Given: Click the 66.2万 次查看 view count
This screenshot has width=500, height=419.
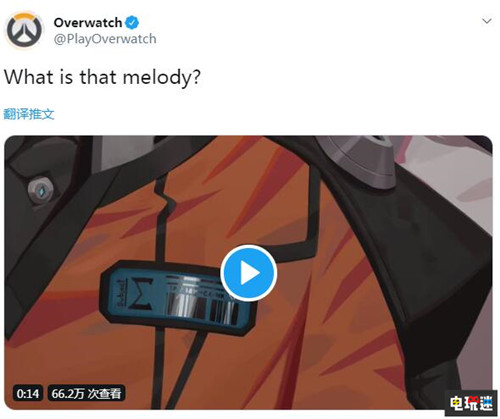Looking at the screenshot, I should tap(86, 394).
